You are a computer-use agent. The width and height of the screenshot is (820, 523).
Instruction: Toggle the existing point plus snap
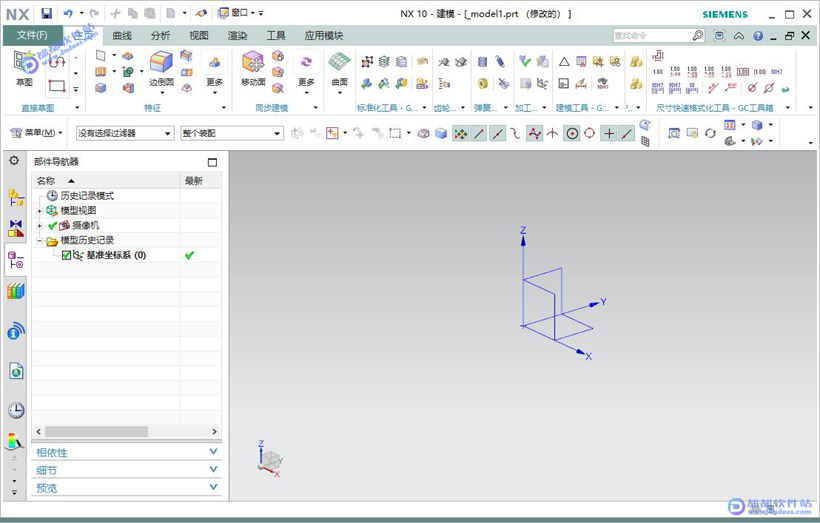pyautogui.click(x=609, y=133)
